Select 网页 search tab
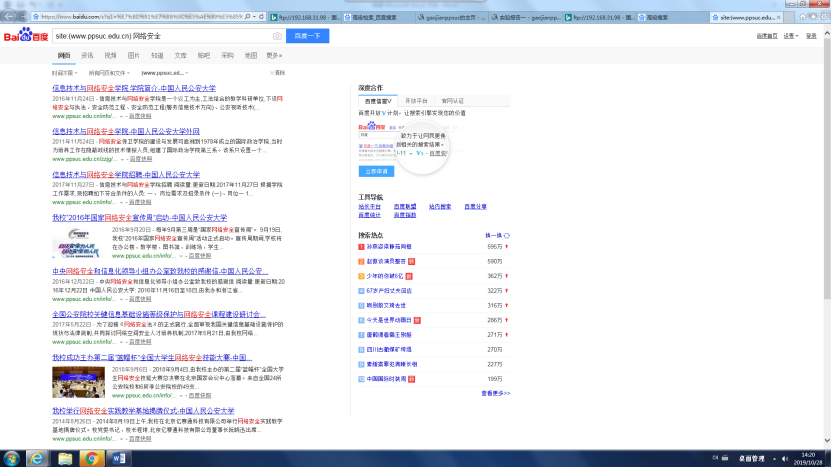 click(x=64, y=55)
